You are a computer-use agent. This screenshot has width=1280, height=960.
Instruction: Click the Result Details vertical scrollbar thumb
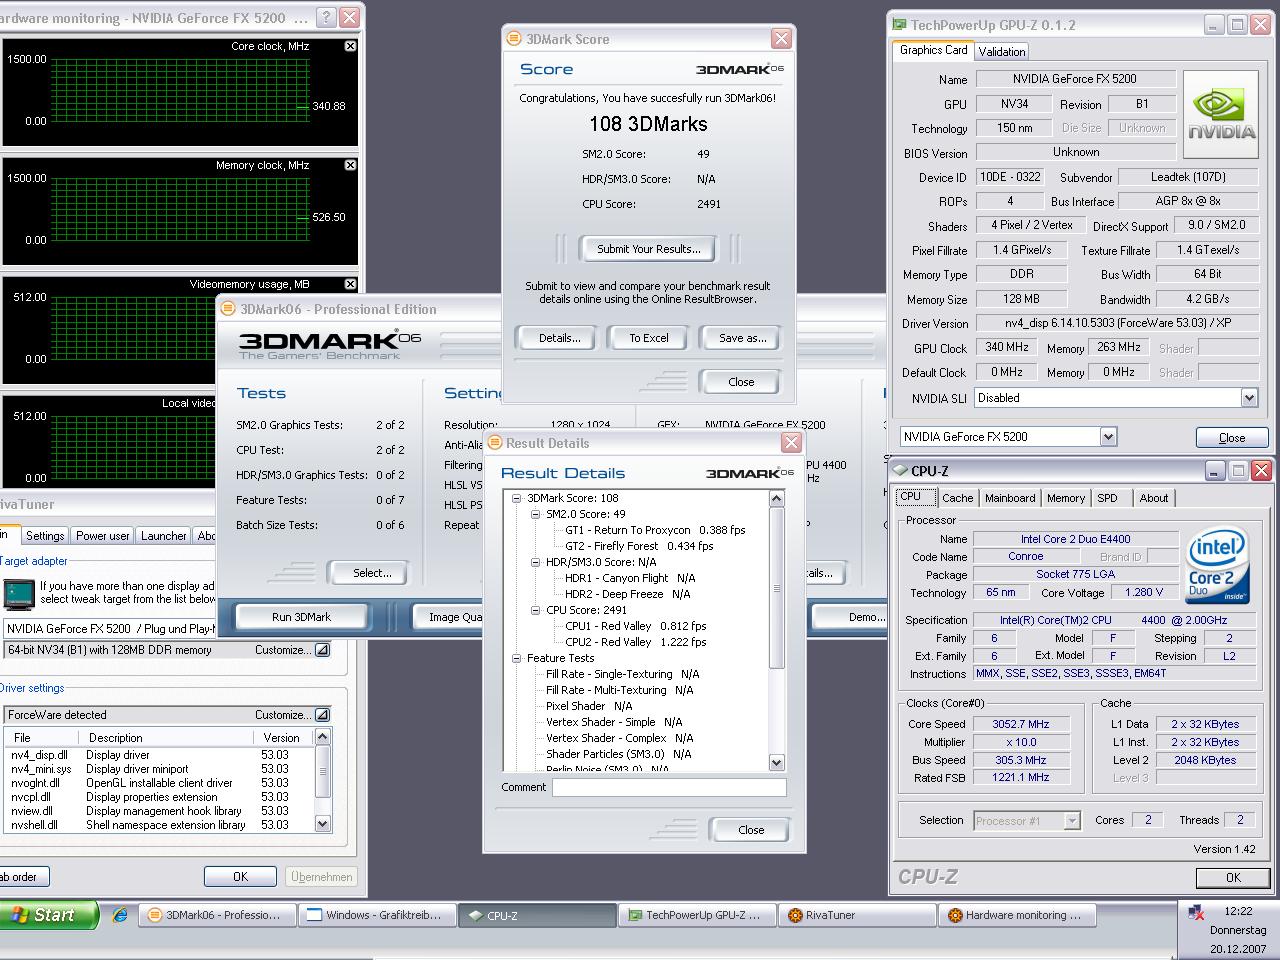[777, 588]
